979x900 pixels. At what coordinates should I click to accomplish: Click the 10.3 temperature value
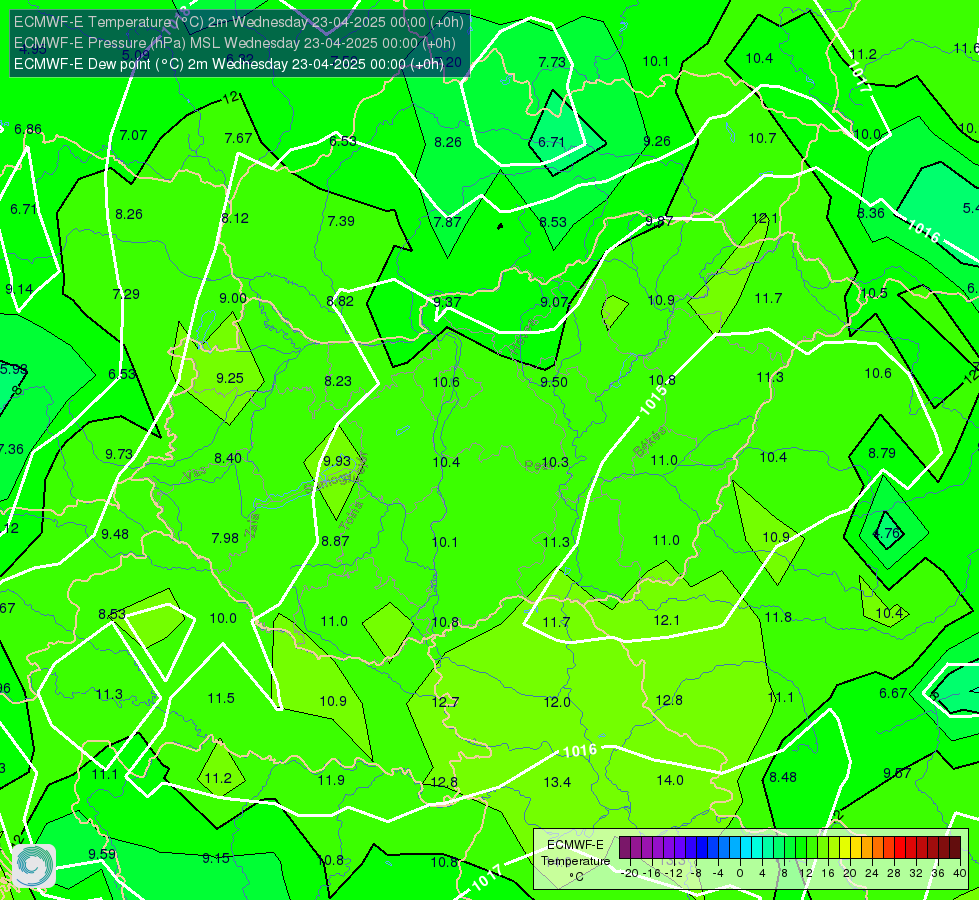point(555,462)
